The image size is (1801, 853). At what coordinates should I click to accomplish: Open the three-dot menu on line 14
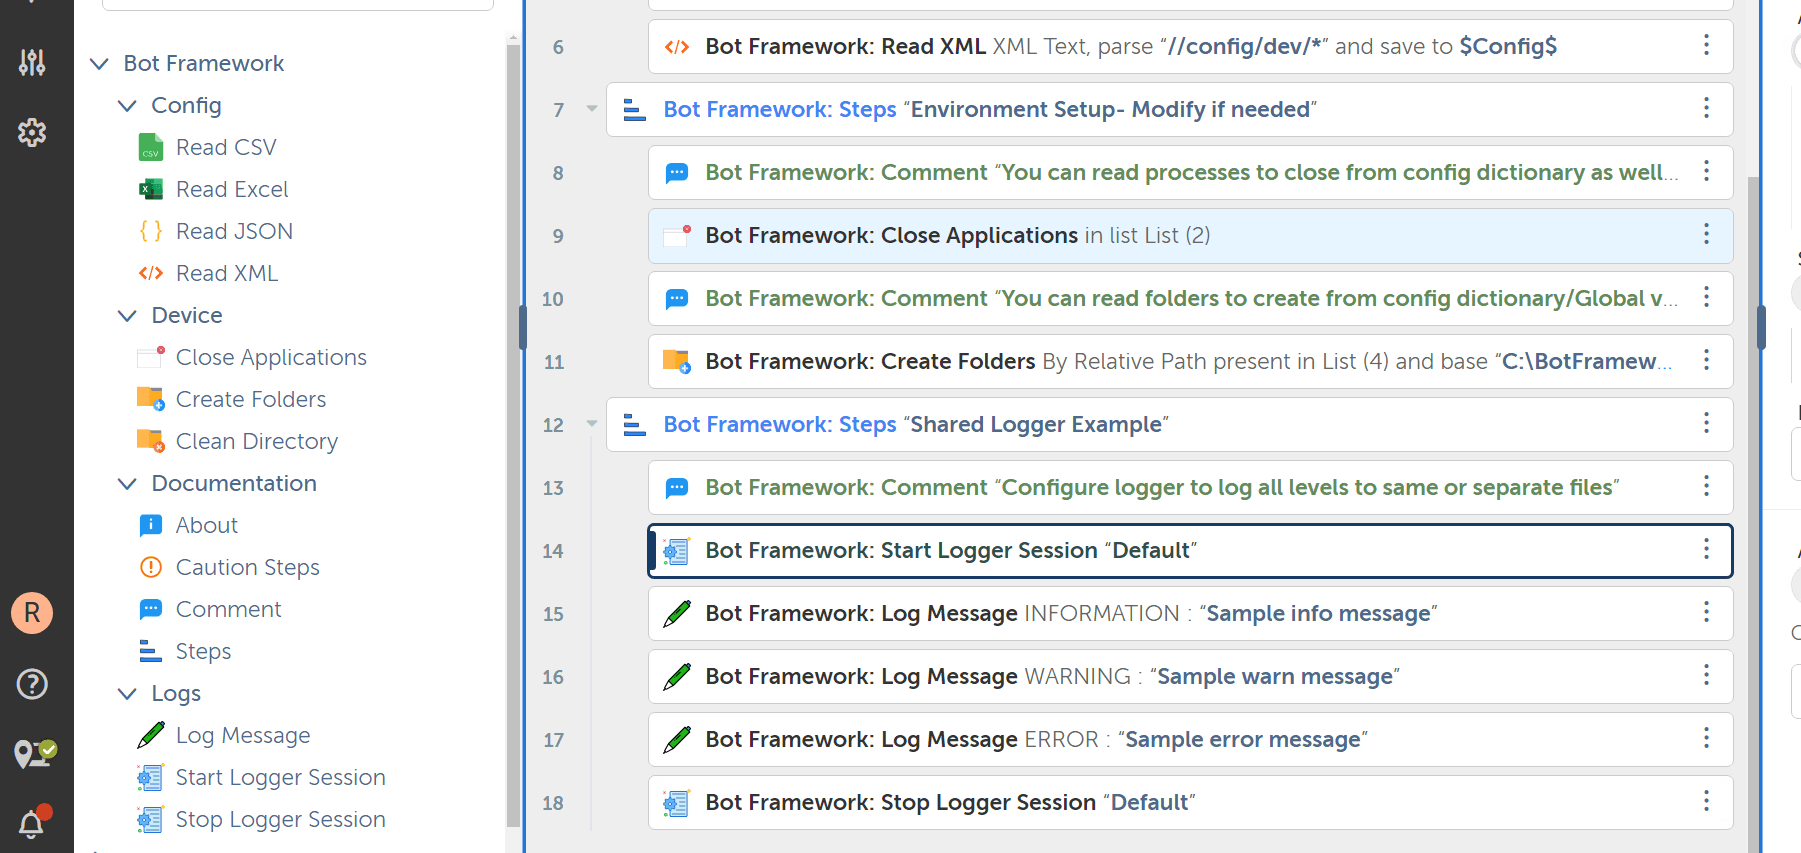click(x=1706, y=550)
